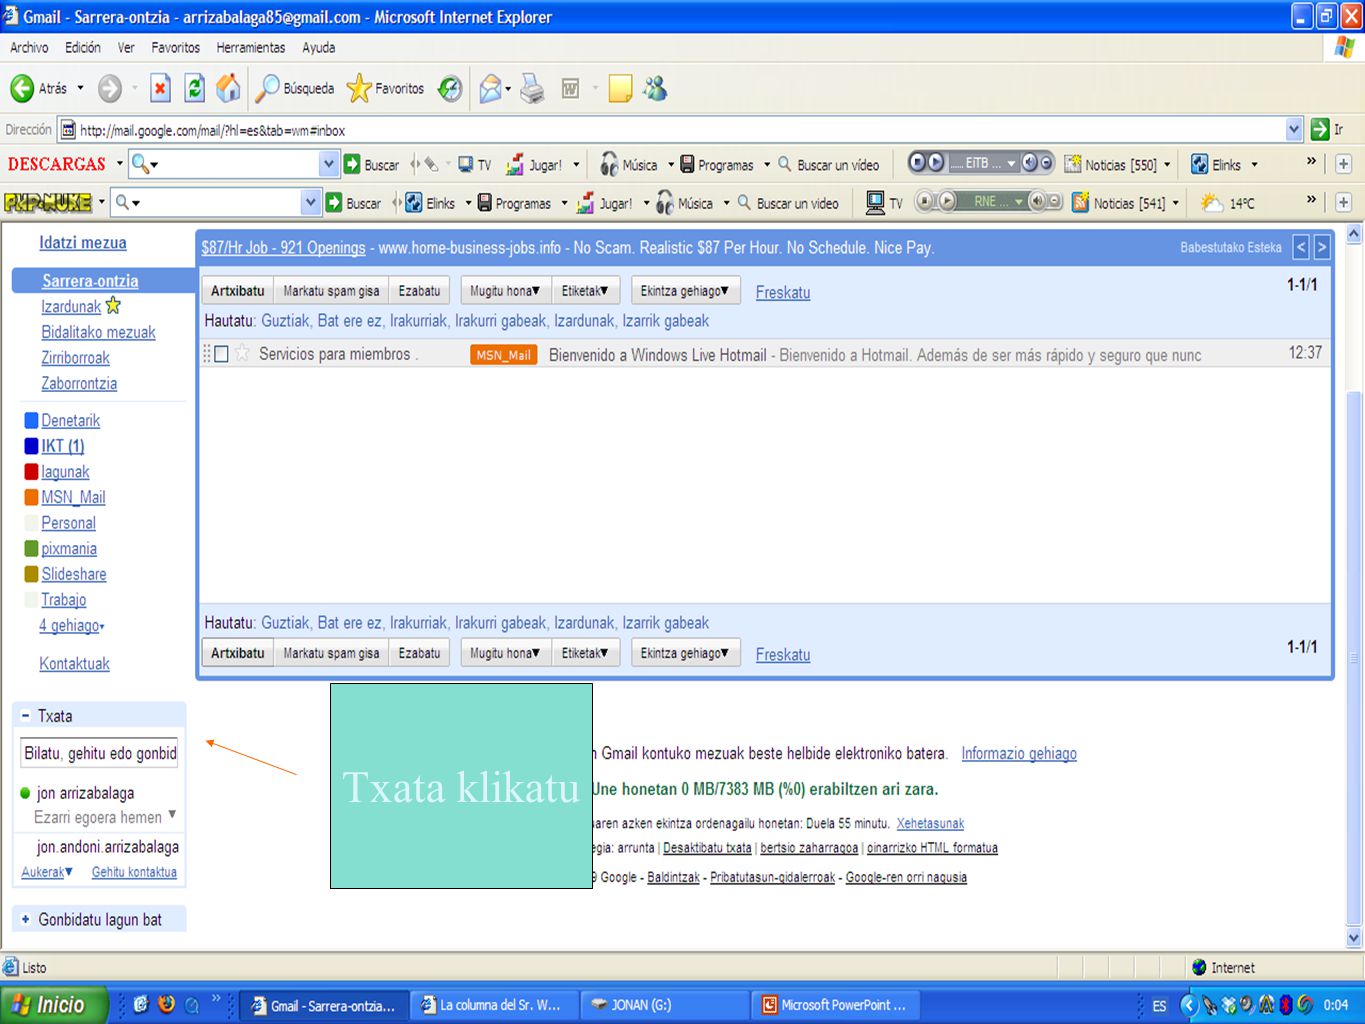Tick the checkbox for Servicios para miembros email

pos(221,354)
